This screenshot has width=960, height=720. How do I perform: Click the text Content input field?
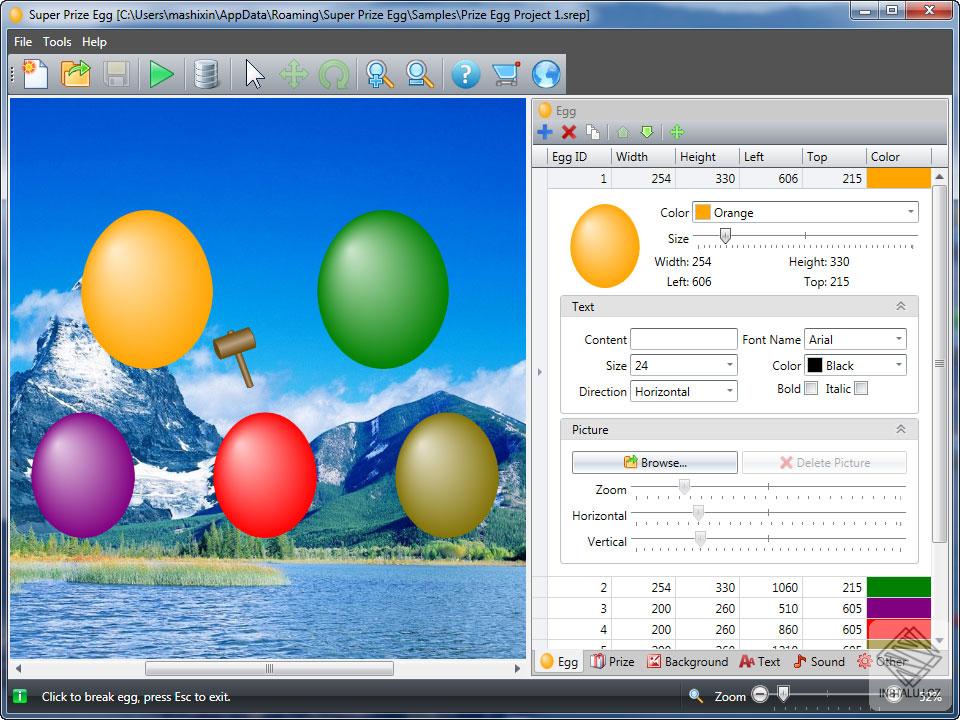[683, 340]
